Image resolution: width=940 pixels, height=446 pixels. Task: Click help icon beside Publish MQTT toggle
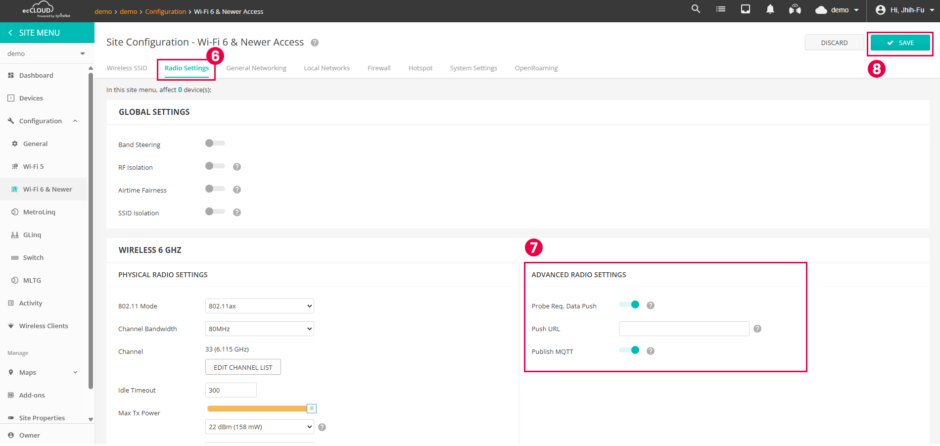(x=650, y=351)
